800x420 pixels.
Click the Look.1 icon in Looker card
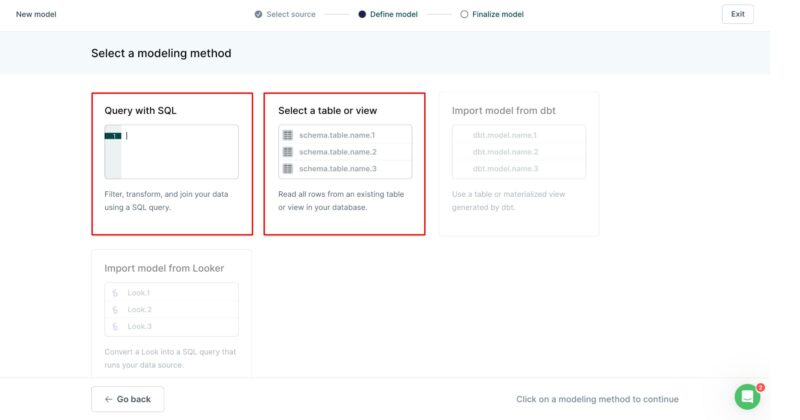(x=116, y=293)
